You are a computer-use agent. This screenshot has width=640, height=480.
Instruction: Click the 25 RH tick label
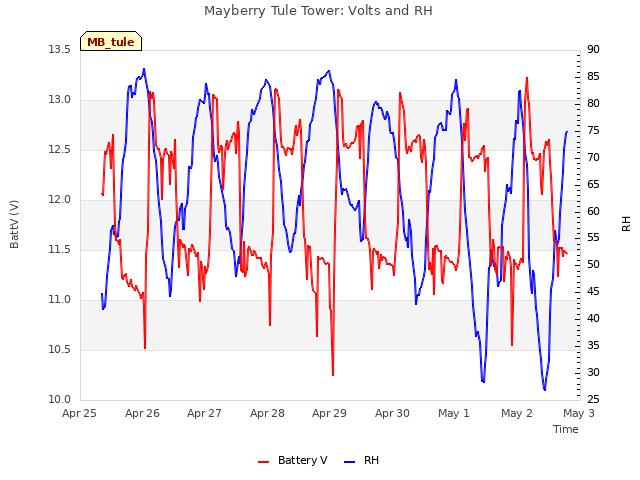(x=593, y=399)
